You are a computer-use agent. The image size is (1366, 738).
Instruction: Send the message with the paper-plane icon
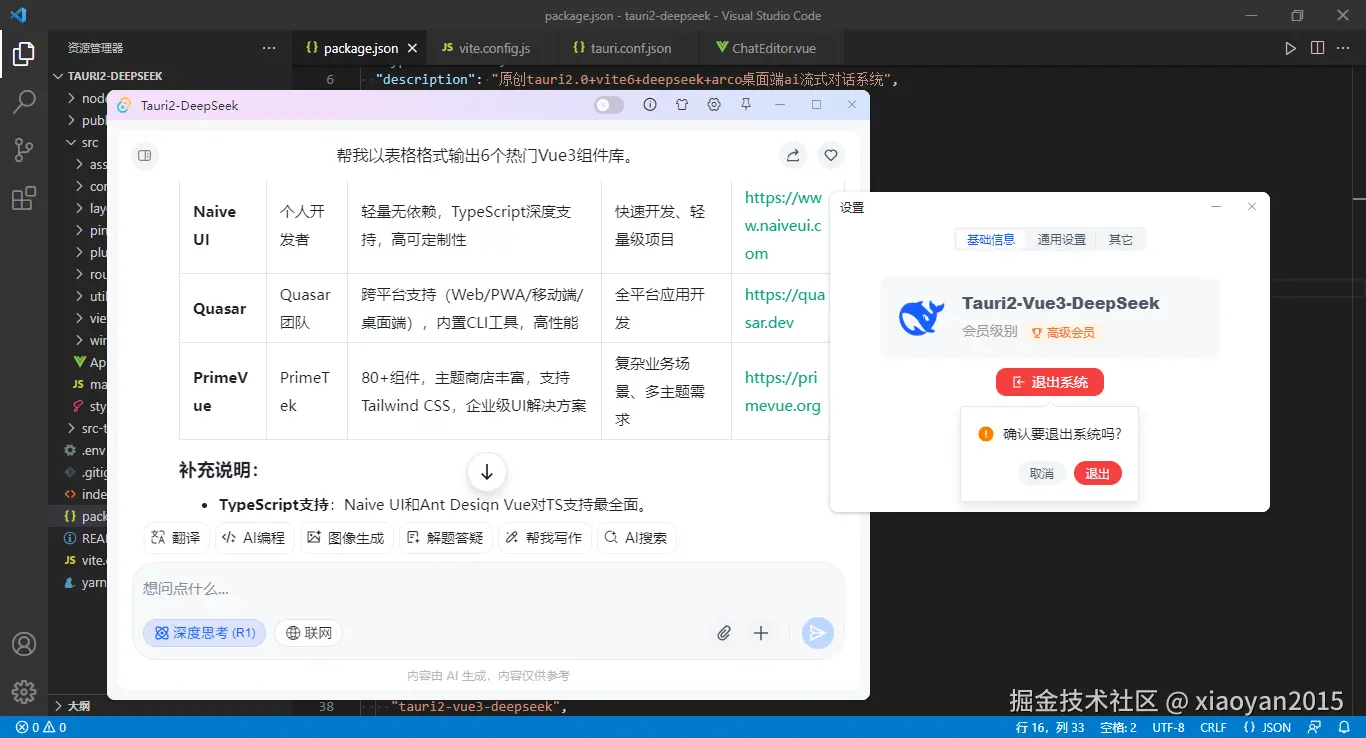tap(817, 632)
